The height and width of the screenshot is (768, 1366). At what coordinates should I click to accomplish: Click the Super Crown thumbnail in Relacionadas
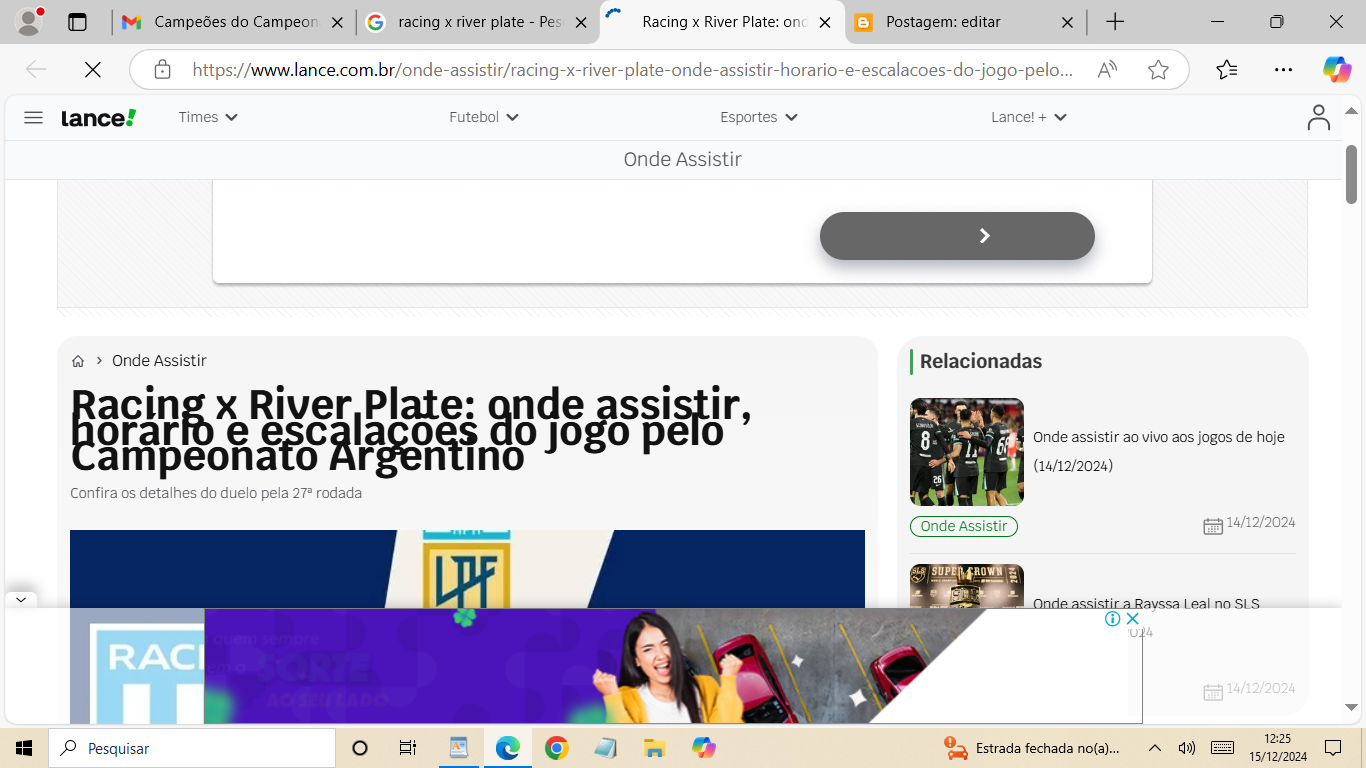967,586
